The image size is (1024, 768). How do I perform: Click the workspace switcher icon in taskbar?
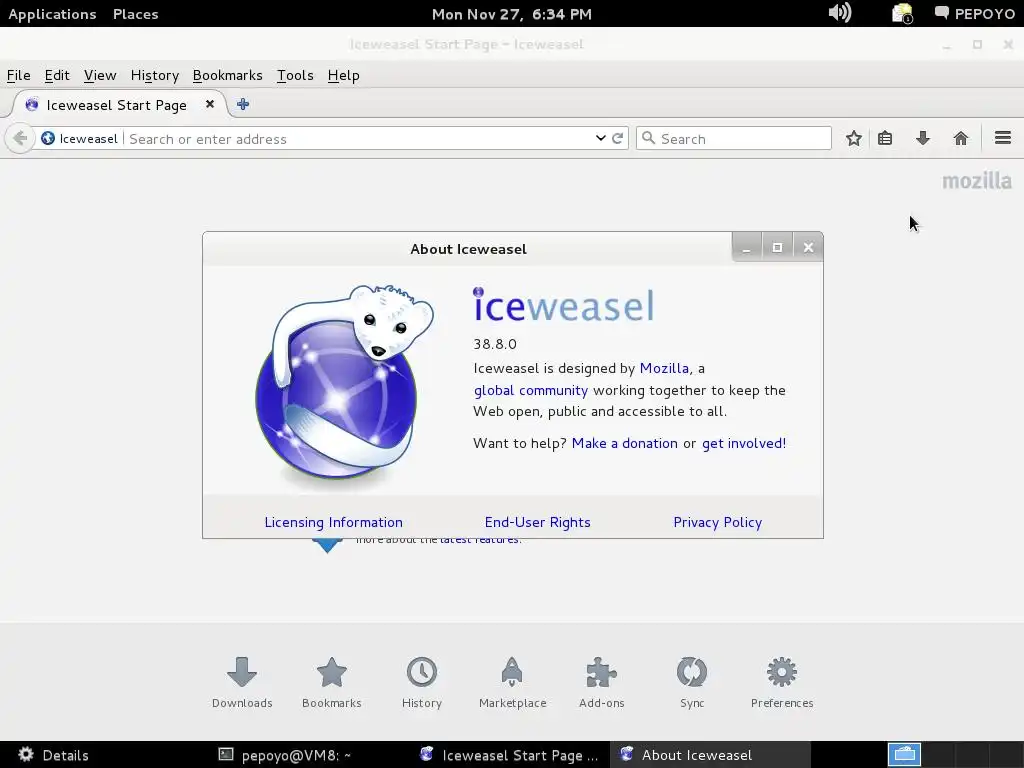click(904, 755)
